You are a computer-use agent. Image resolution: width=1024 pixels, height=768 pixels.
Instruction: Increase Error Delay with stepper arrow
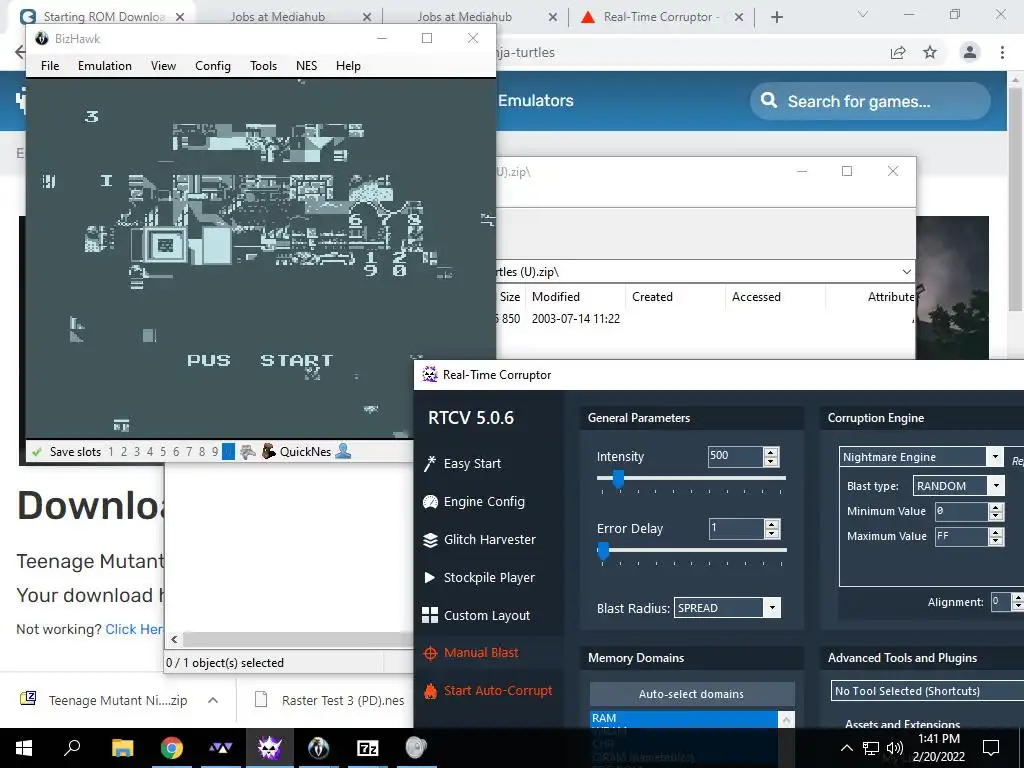pyautogui.click(x=772, y=524)
